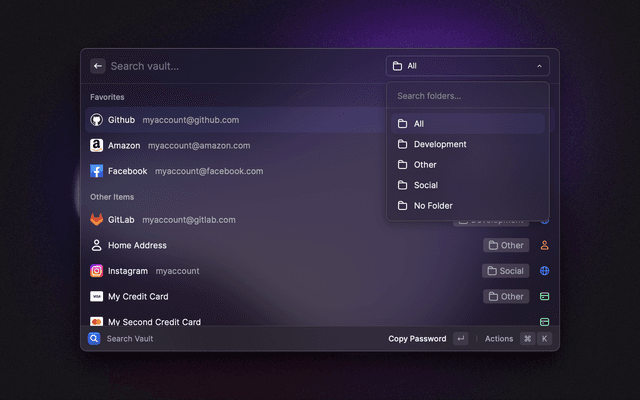
Task: Click the back arrow button
Action: [x=97, y=66]
